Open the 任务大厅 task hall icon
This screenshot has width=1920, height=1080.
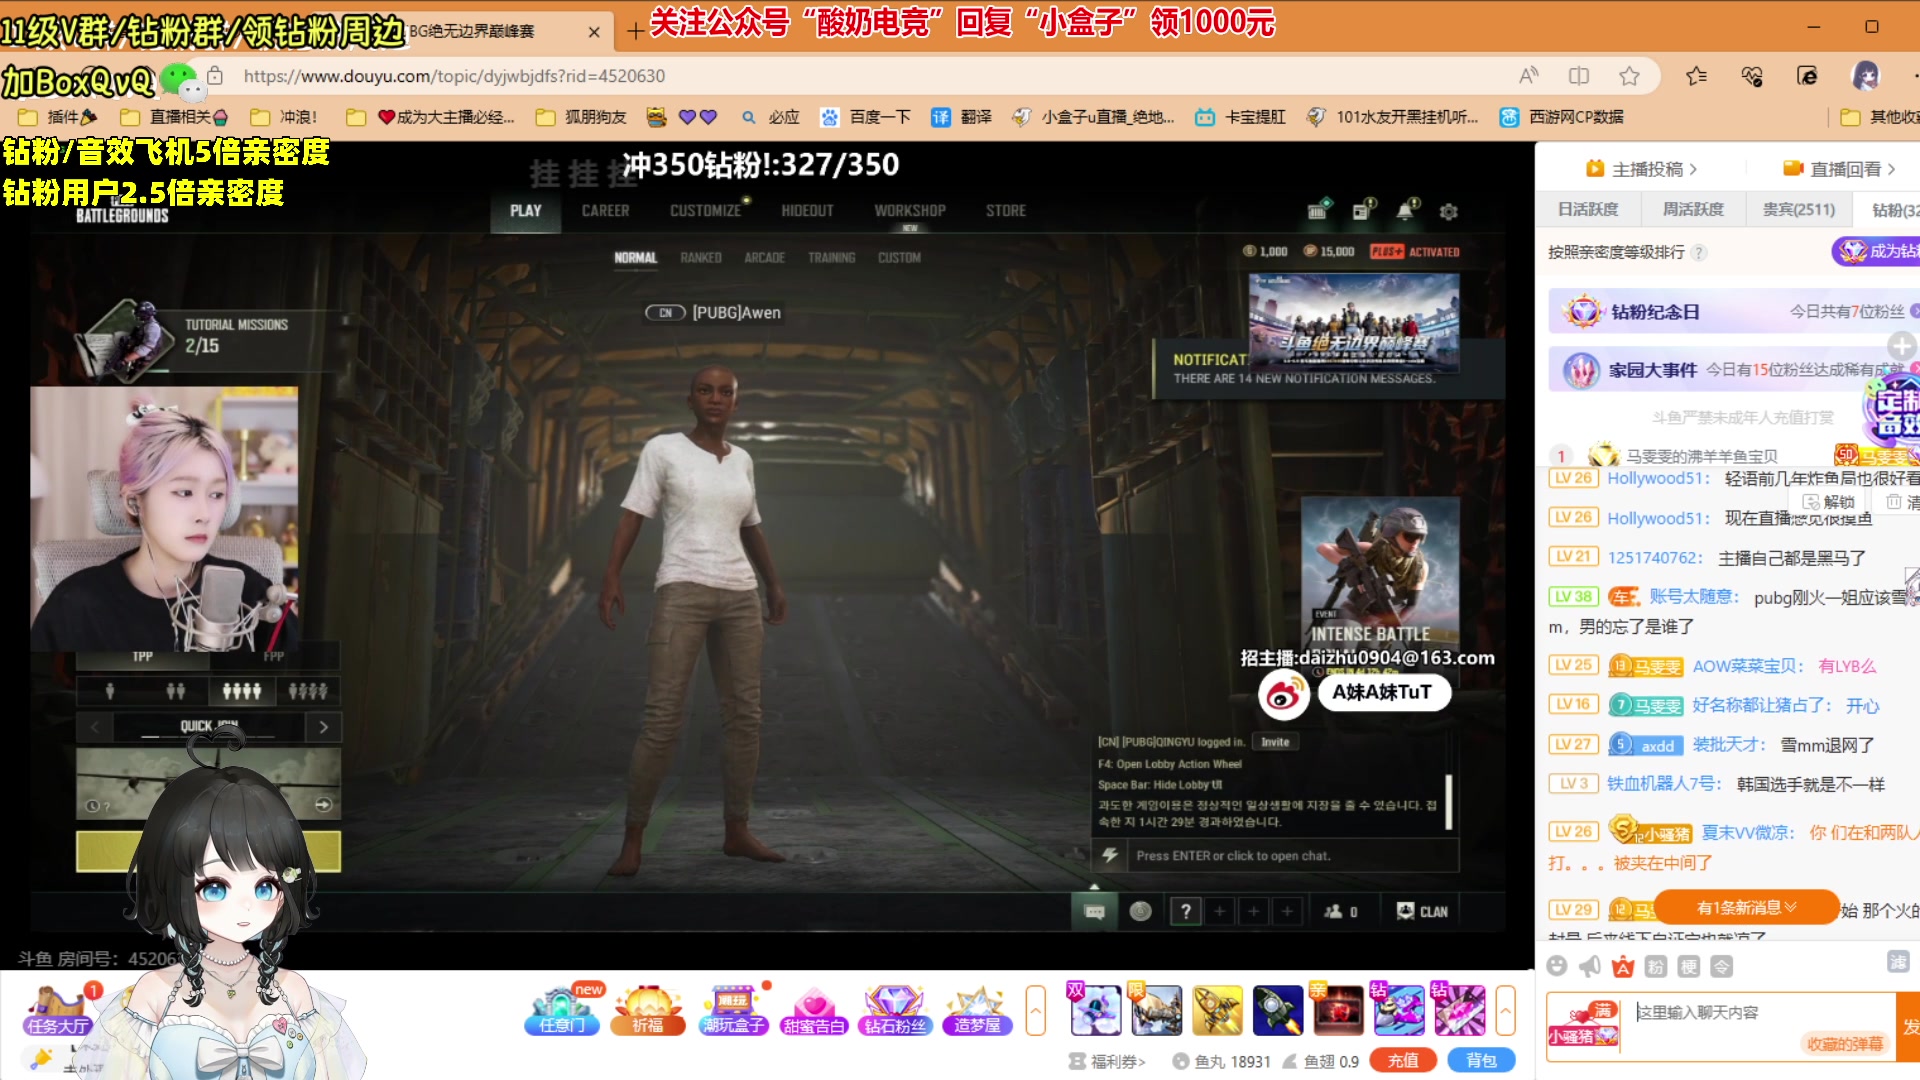(58, 1010)
